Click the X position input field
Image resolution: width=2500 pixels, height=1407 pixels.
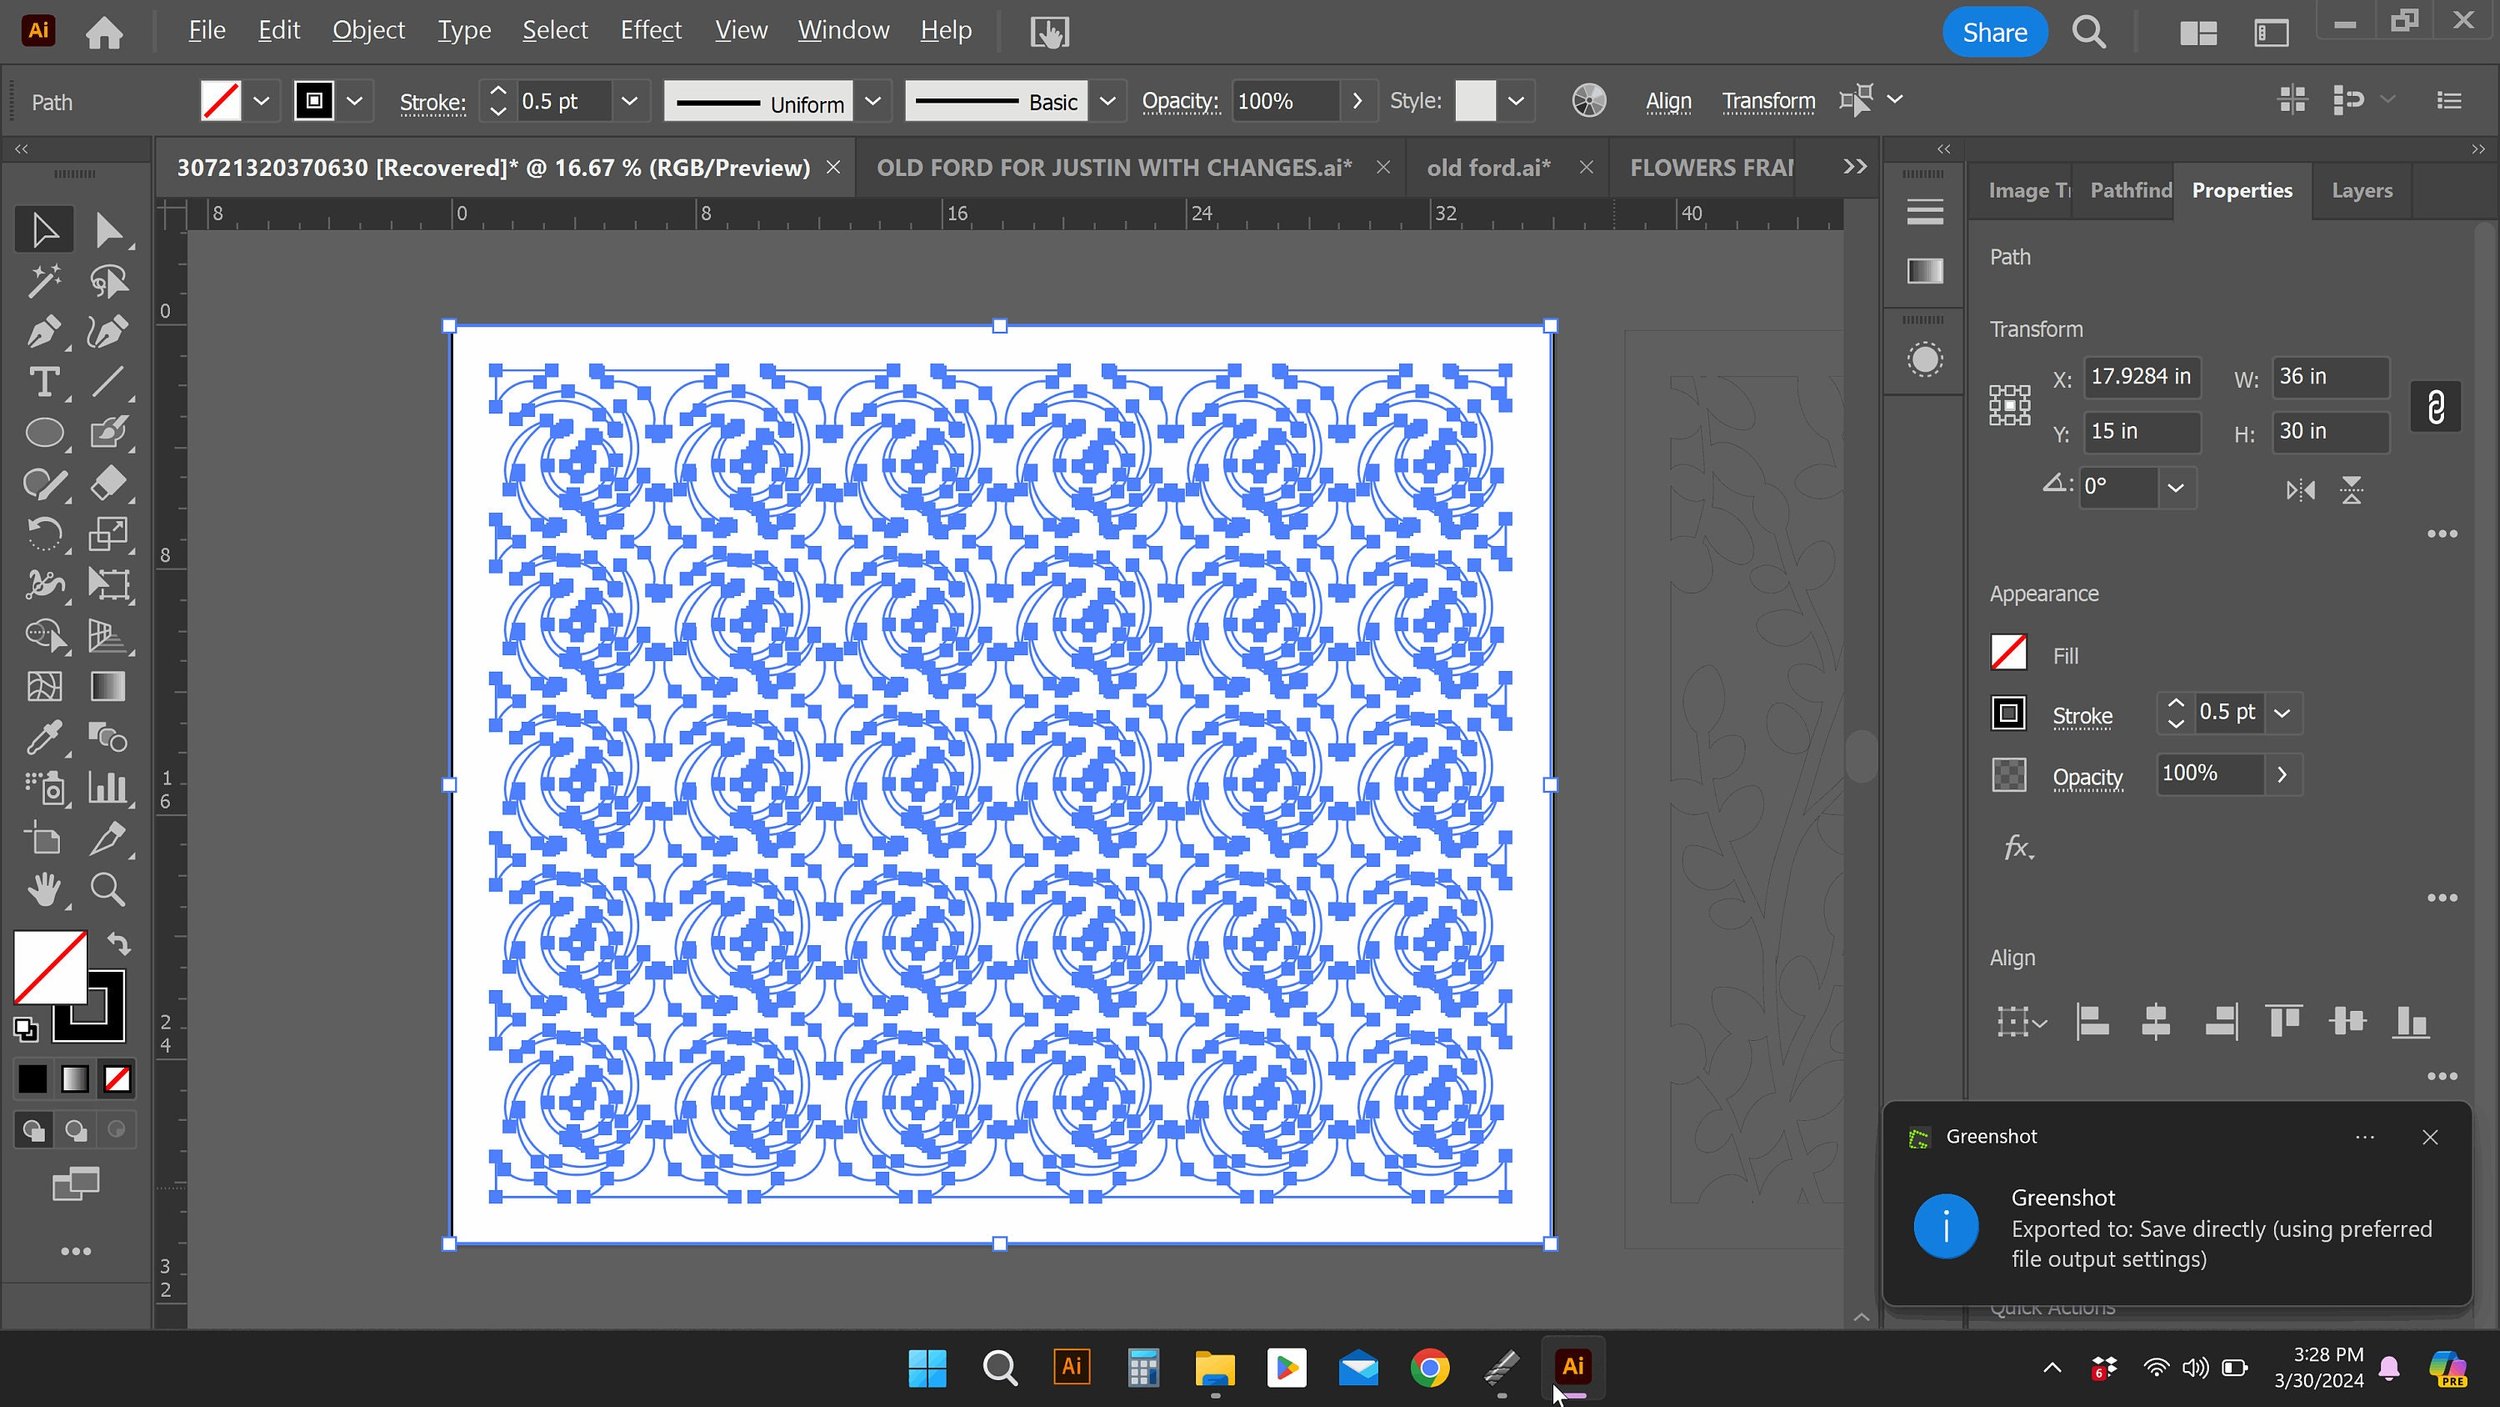pyautogui.click(x=2141, y=377)
